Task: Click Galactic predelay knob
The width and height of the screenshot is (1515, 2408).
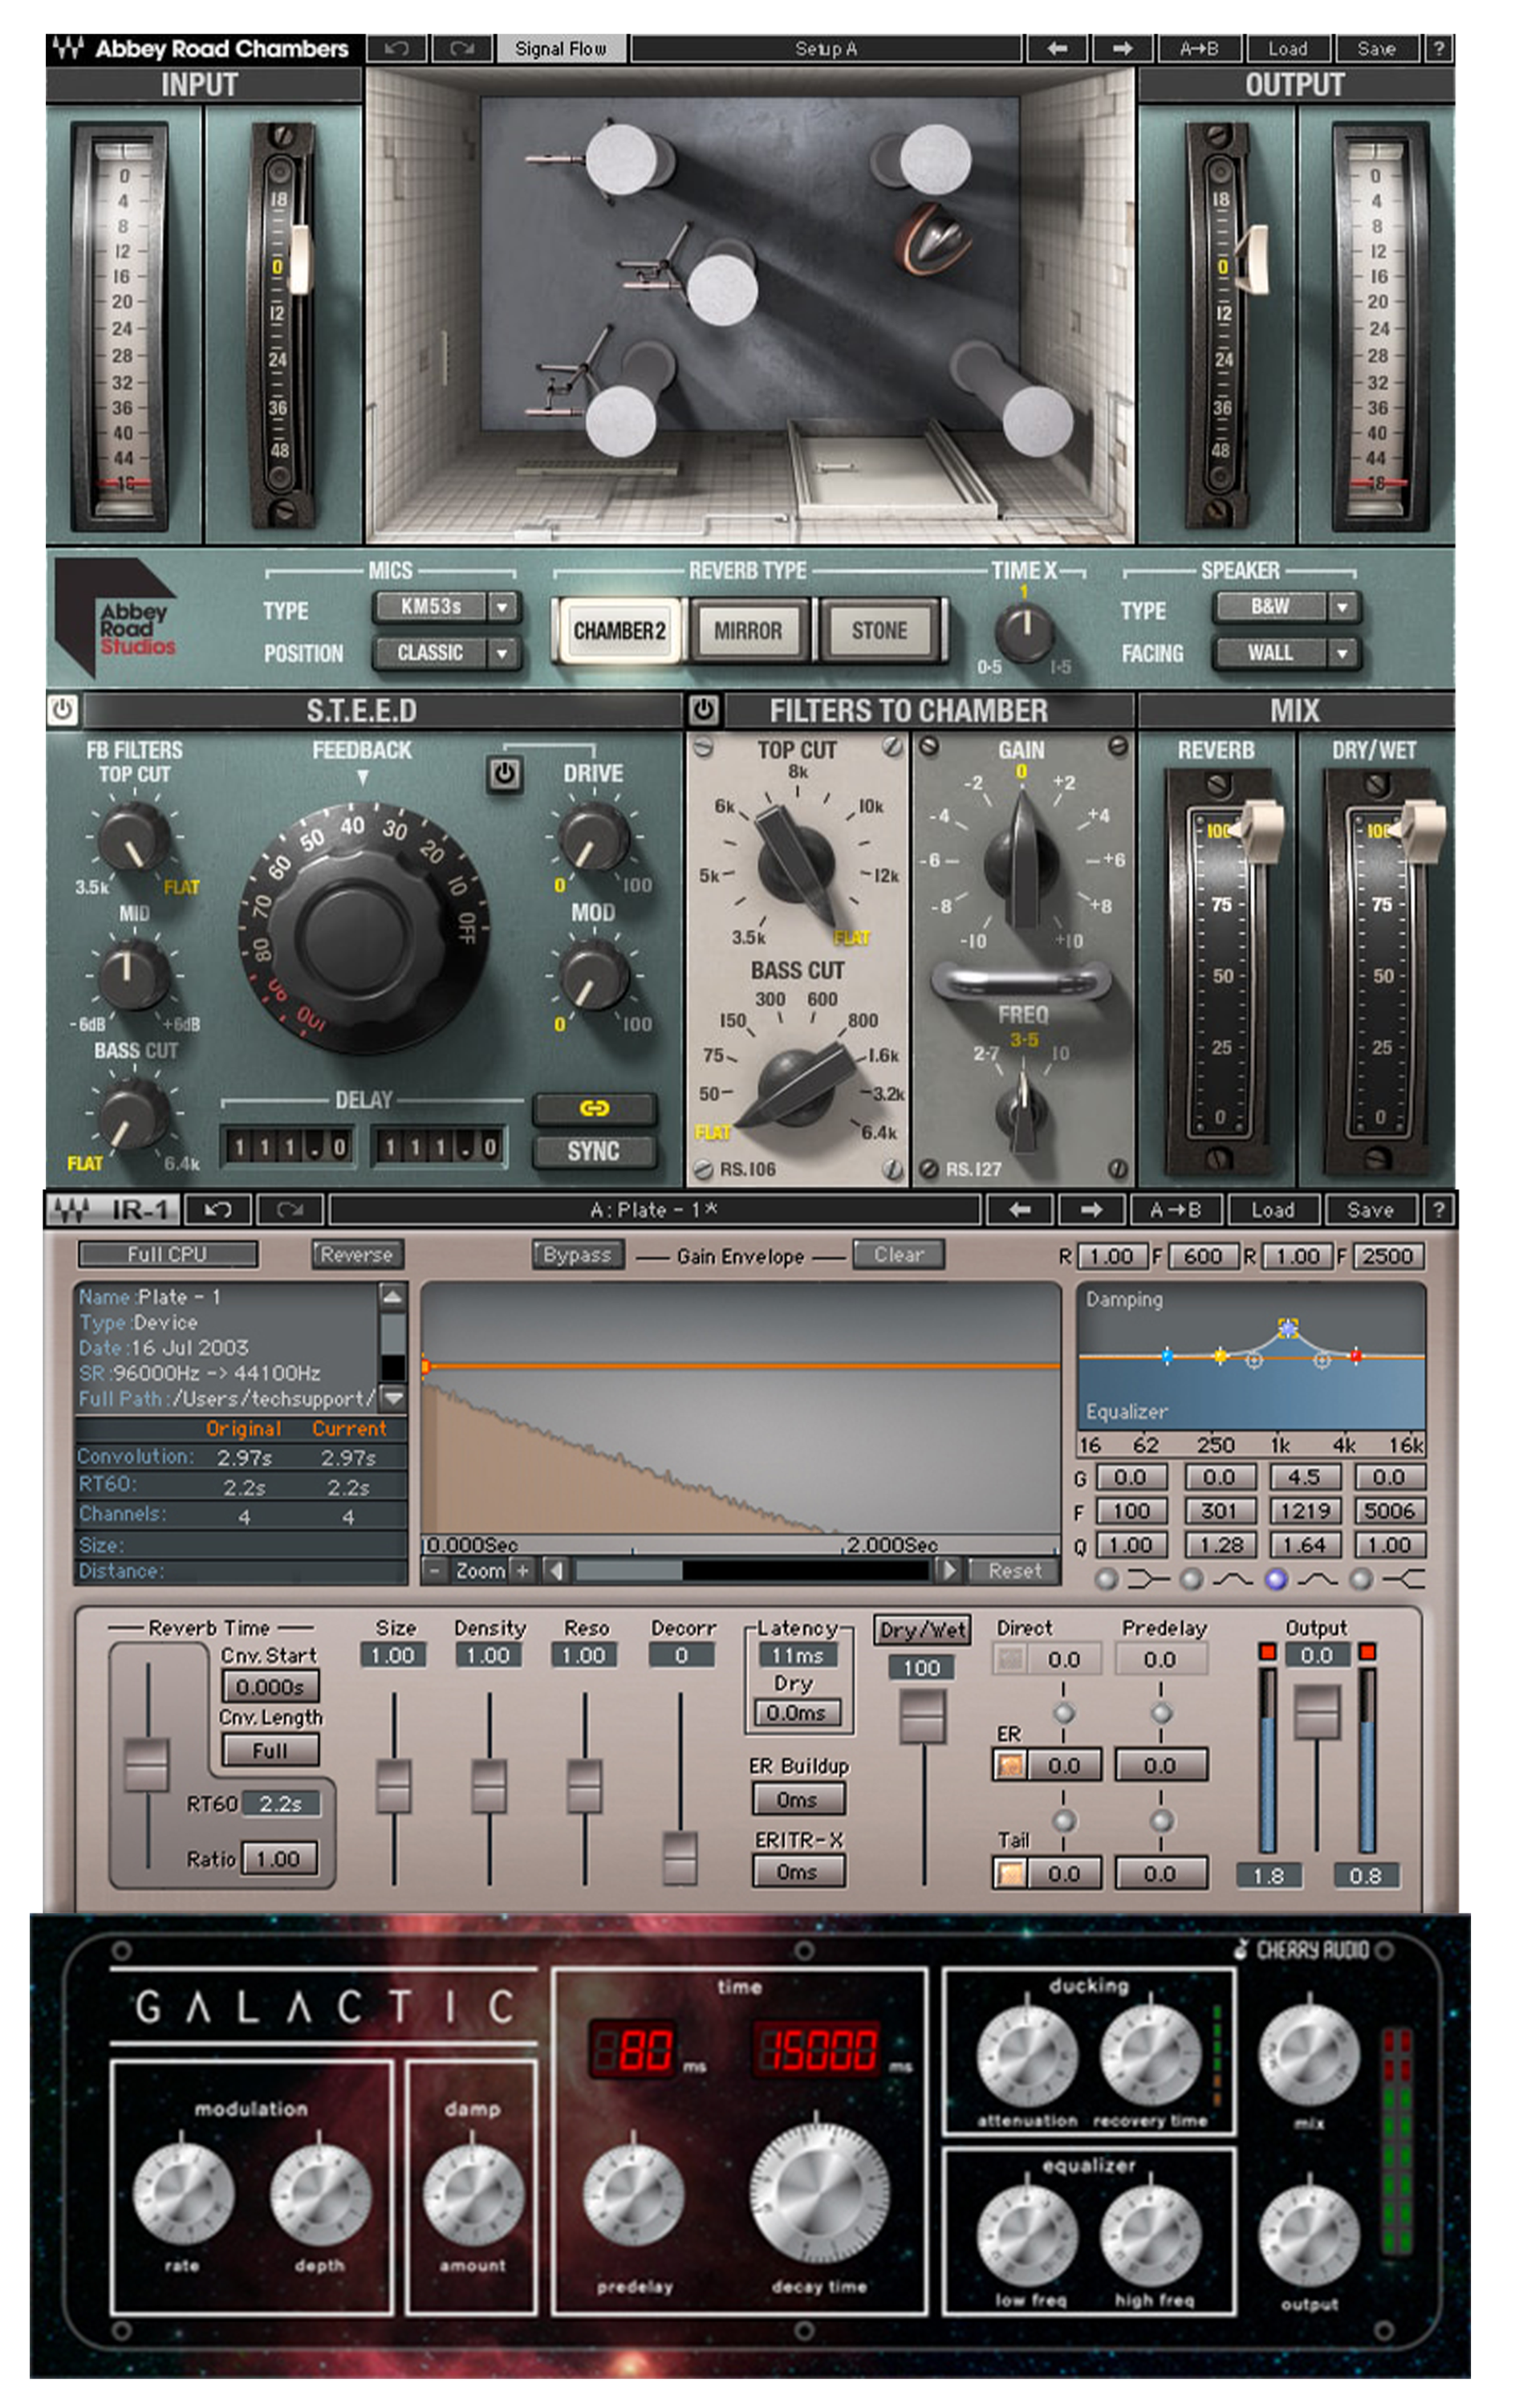Action: point(633,2193)
